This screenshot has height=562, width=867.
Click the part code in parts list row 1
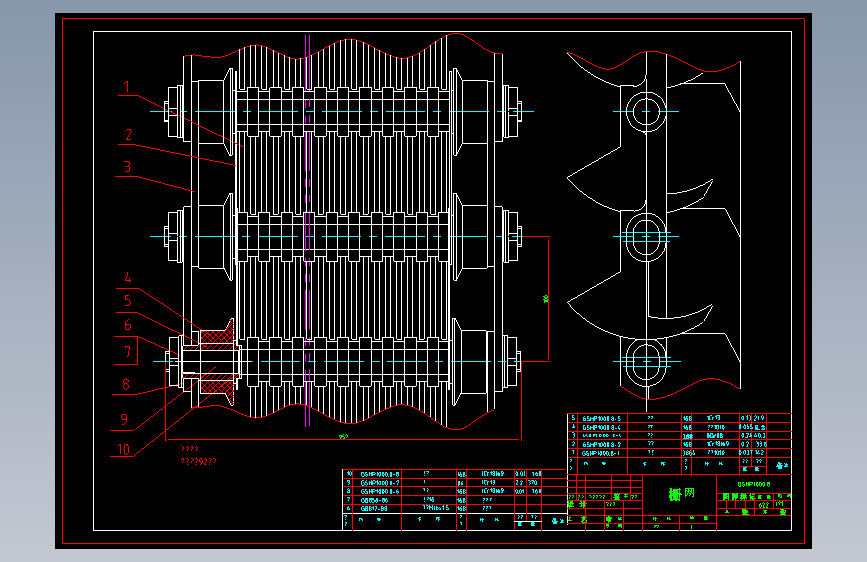(x=601, y=453)
